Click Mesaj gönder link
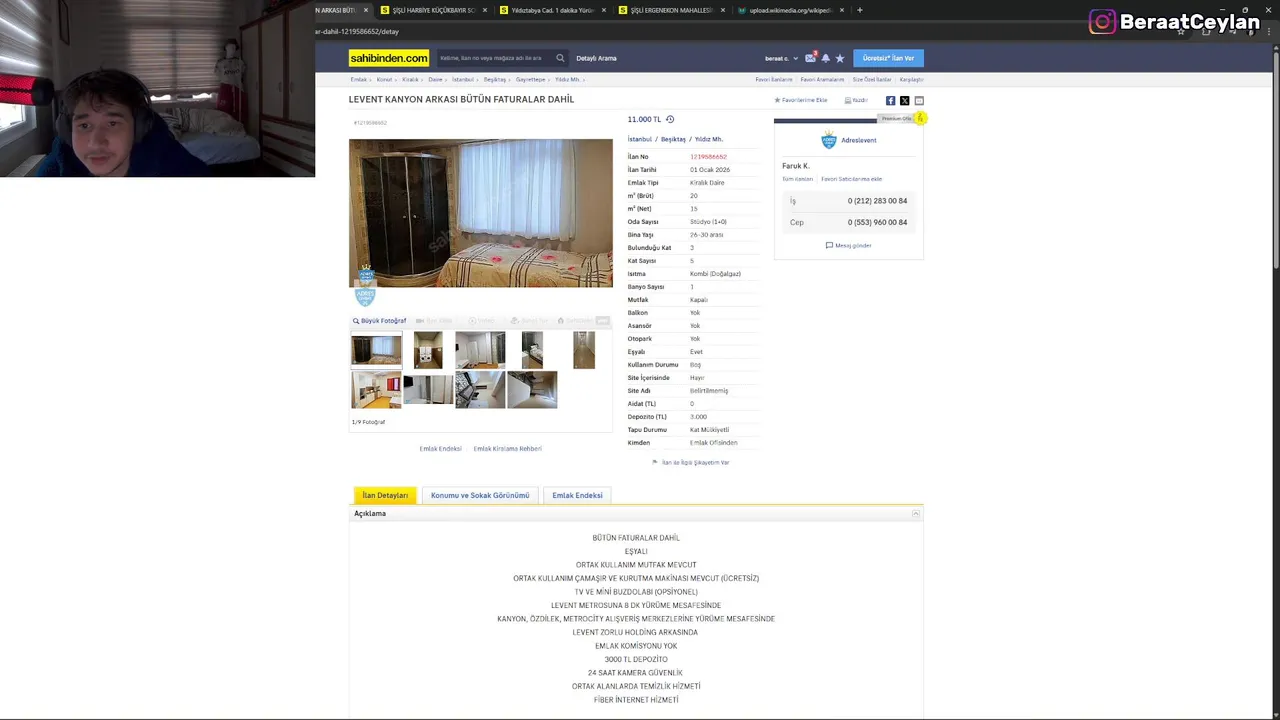The height and width of the screenshot is (720, 1280). pos(848,245)
